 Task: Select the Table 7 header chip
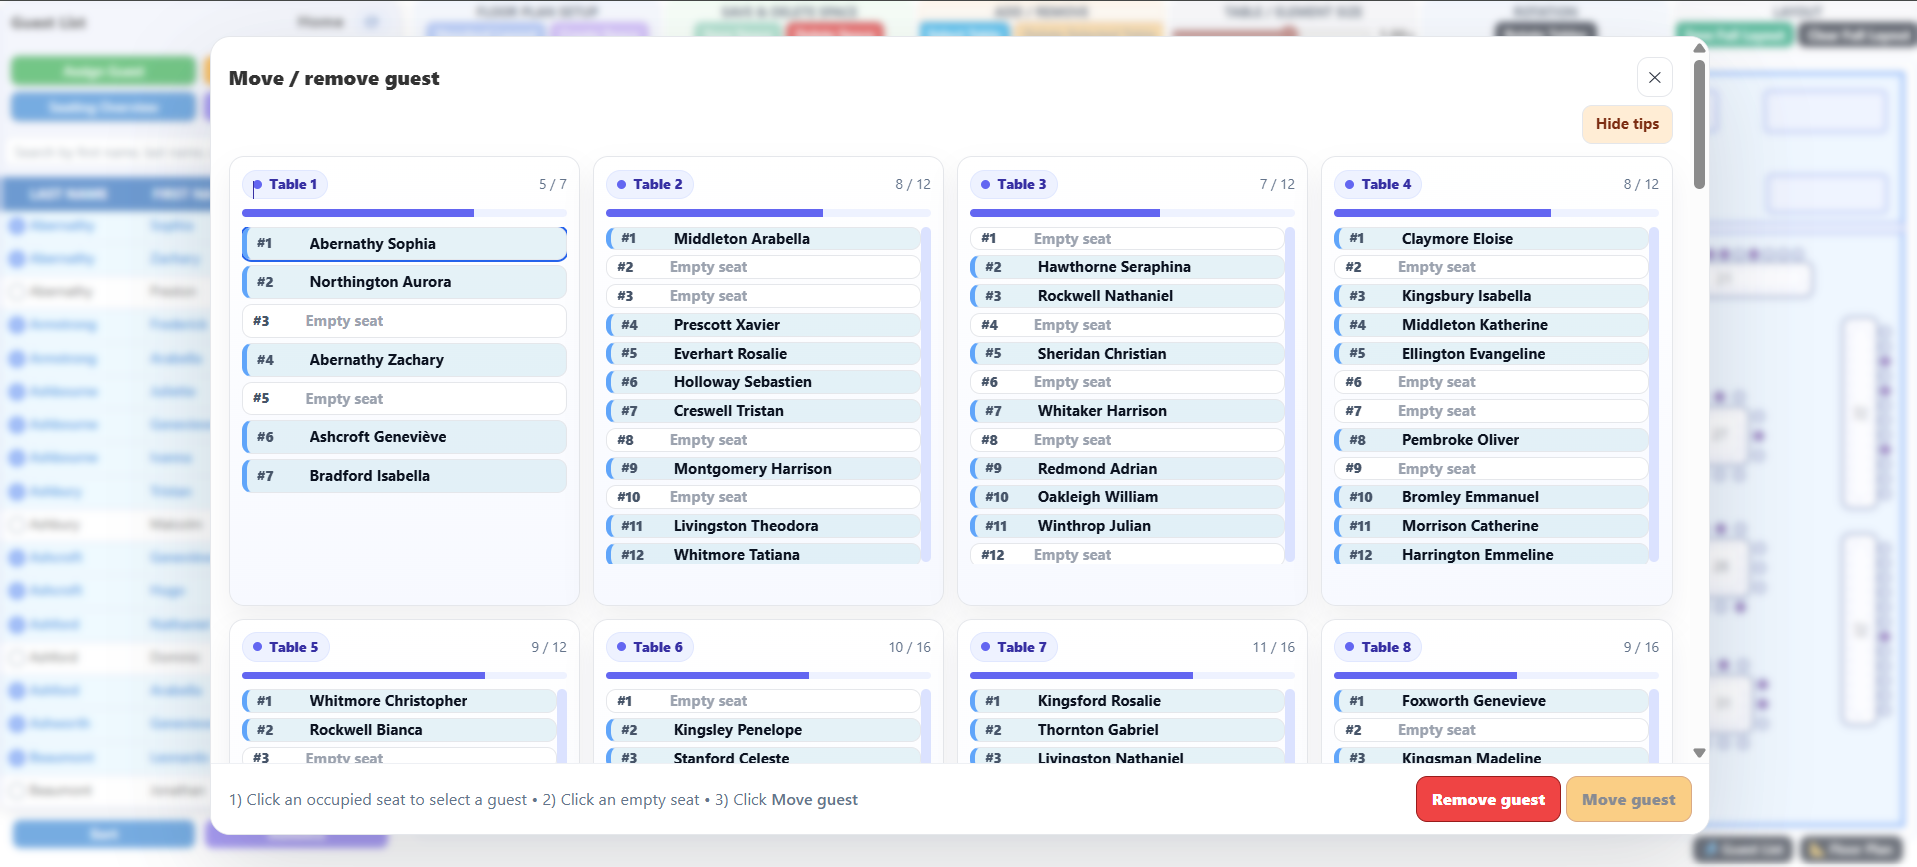tap(1014, 647)
